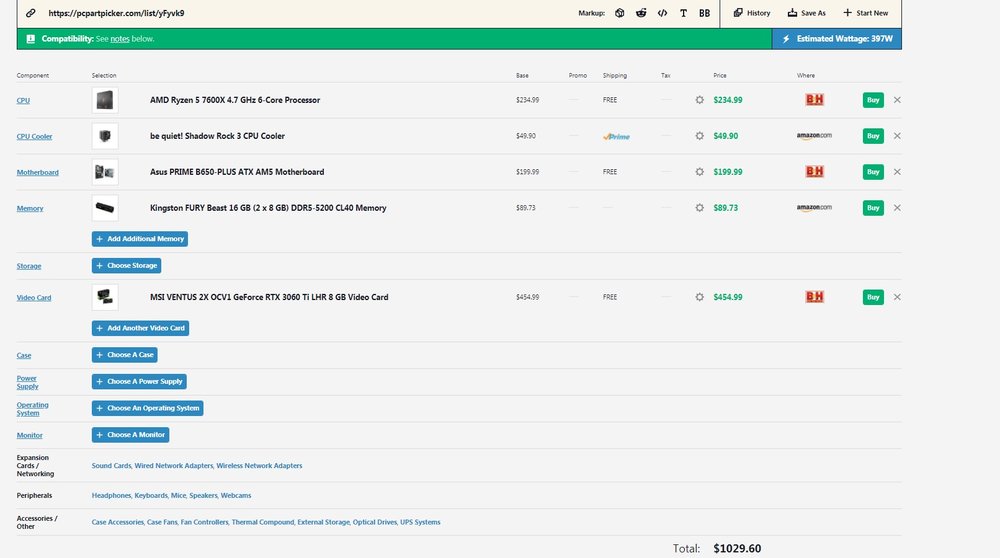Click Save As to save the part list
Viewport: 1000px width, 558px height.
pyautogui.click(x=805, y=13)
